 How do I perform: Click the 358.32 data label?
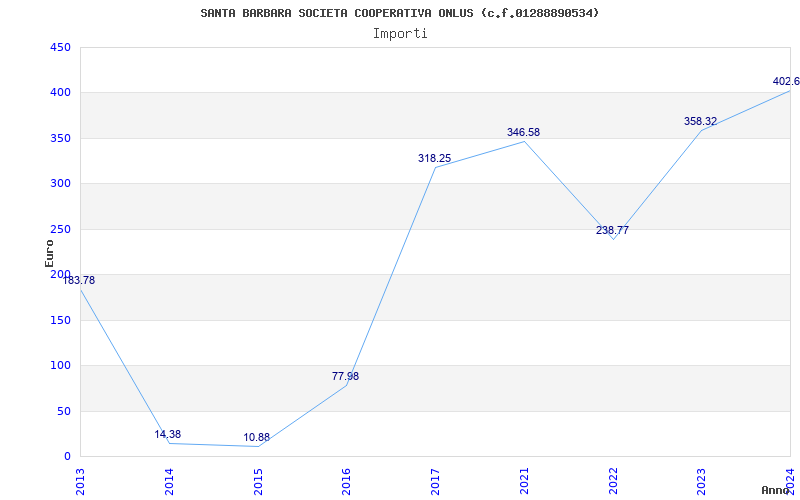[x=701, y=121]
